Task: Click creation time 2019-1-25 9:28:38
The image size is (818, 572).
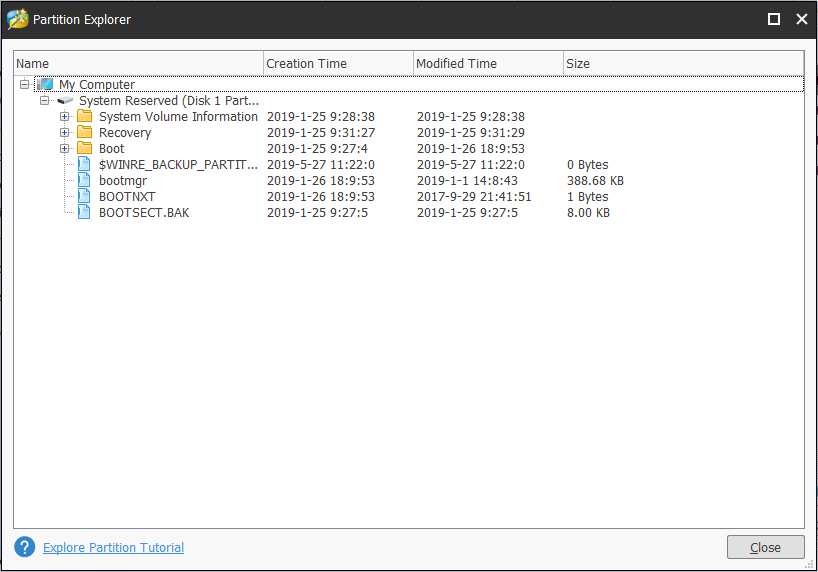Action: tap(321, 116)
